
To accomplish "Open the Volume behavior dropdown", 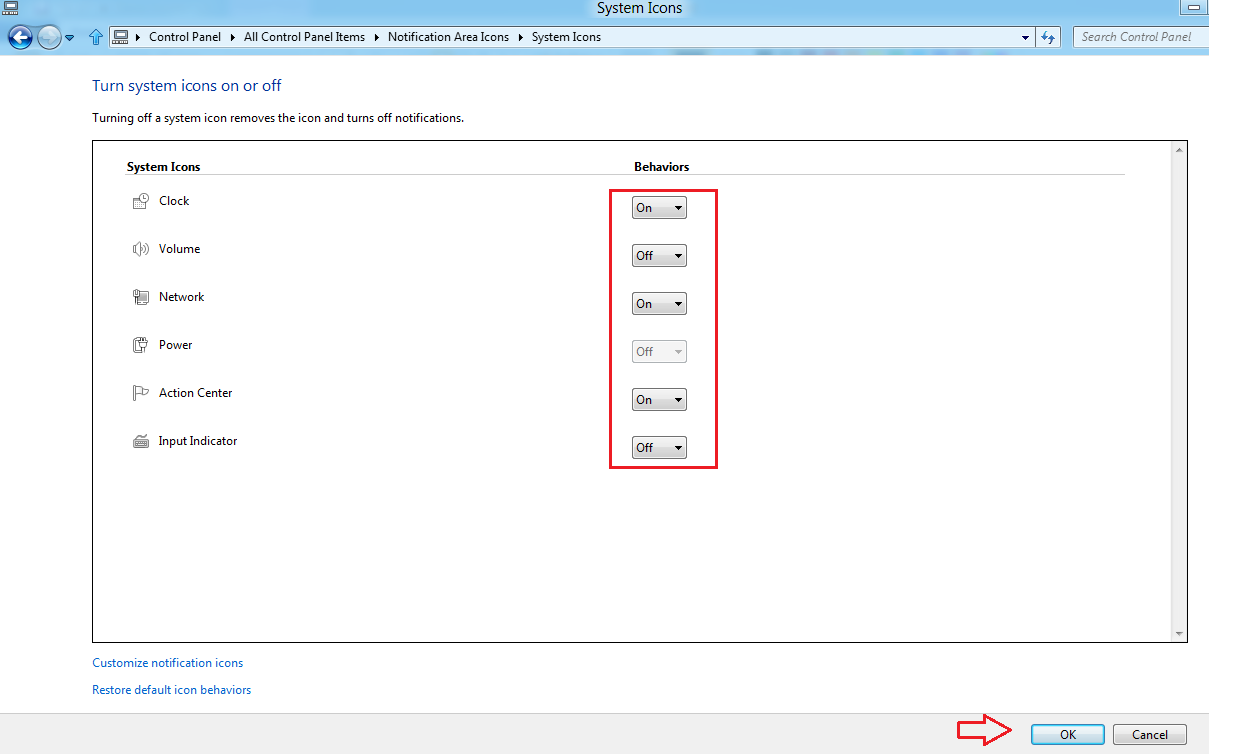I will [658, 255].
